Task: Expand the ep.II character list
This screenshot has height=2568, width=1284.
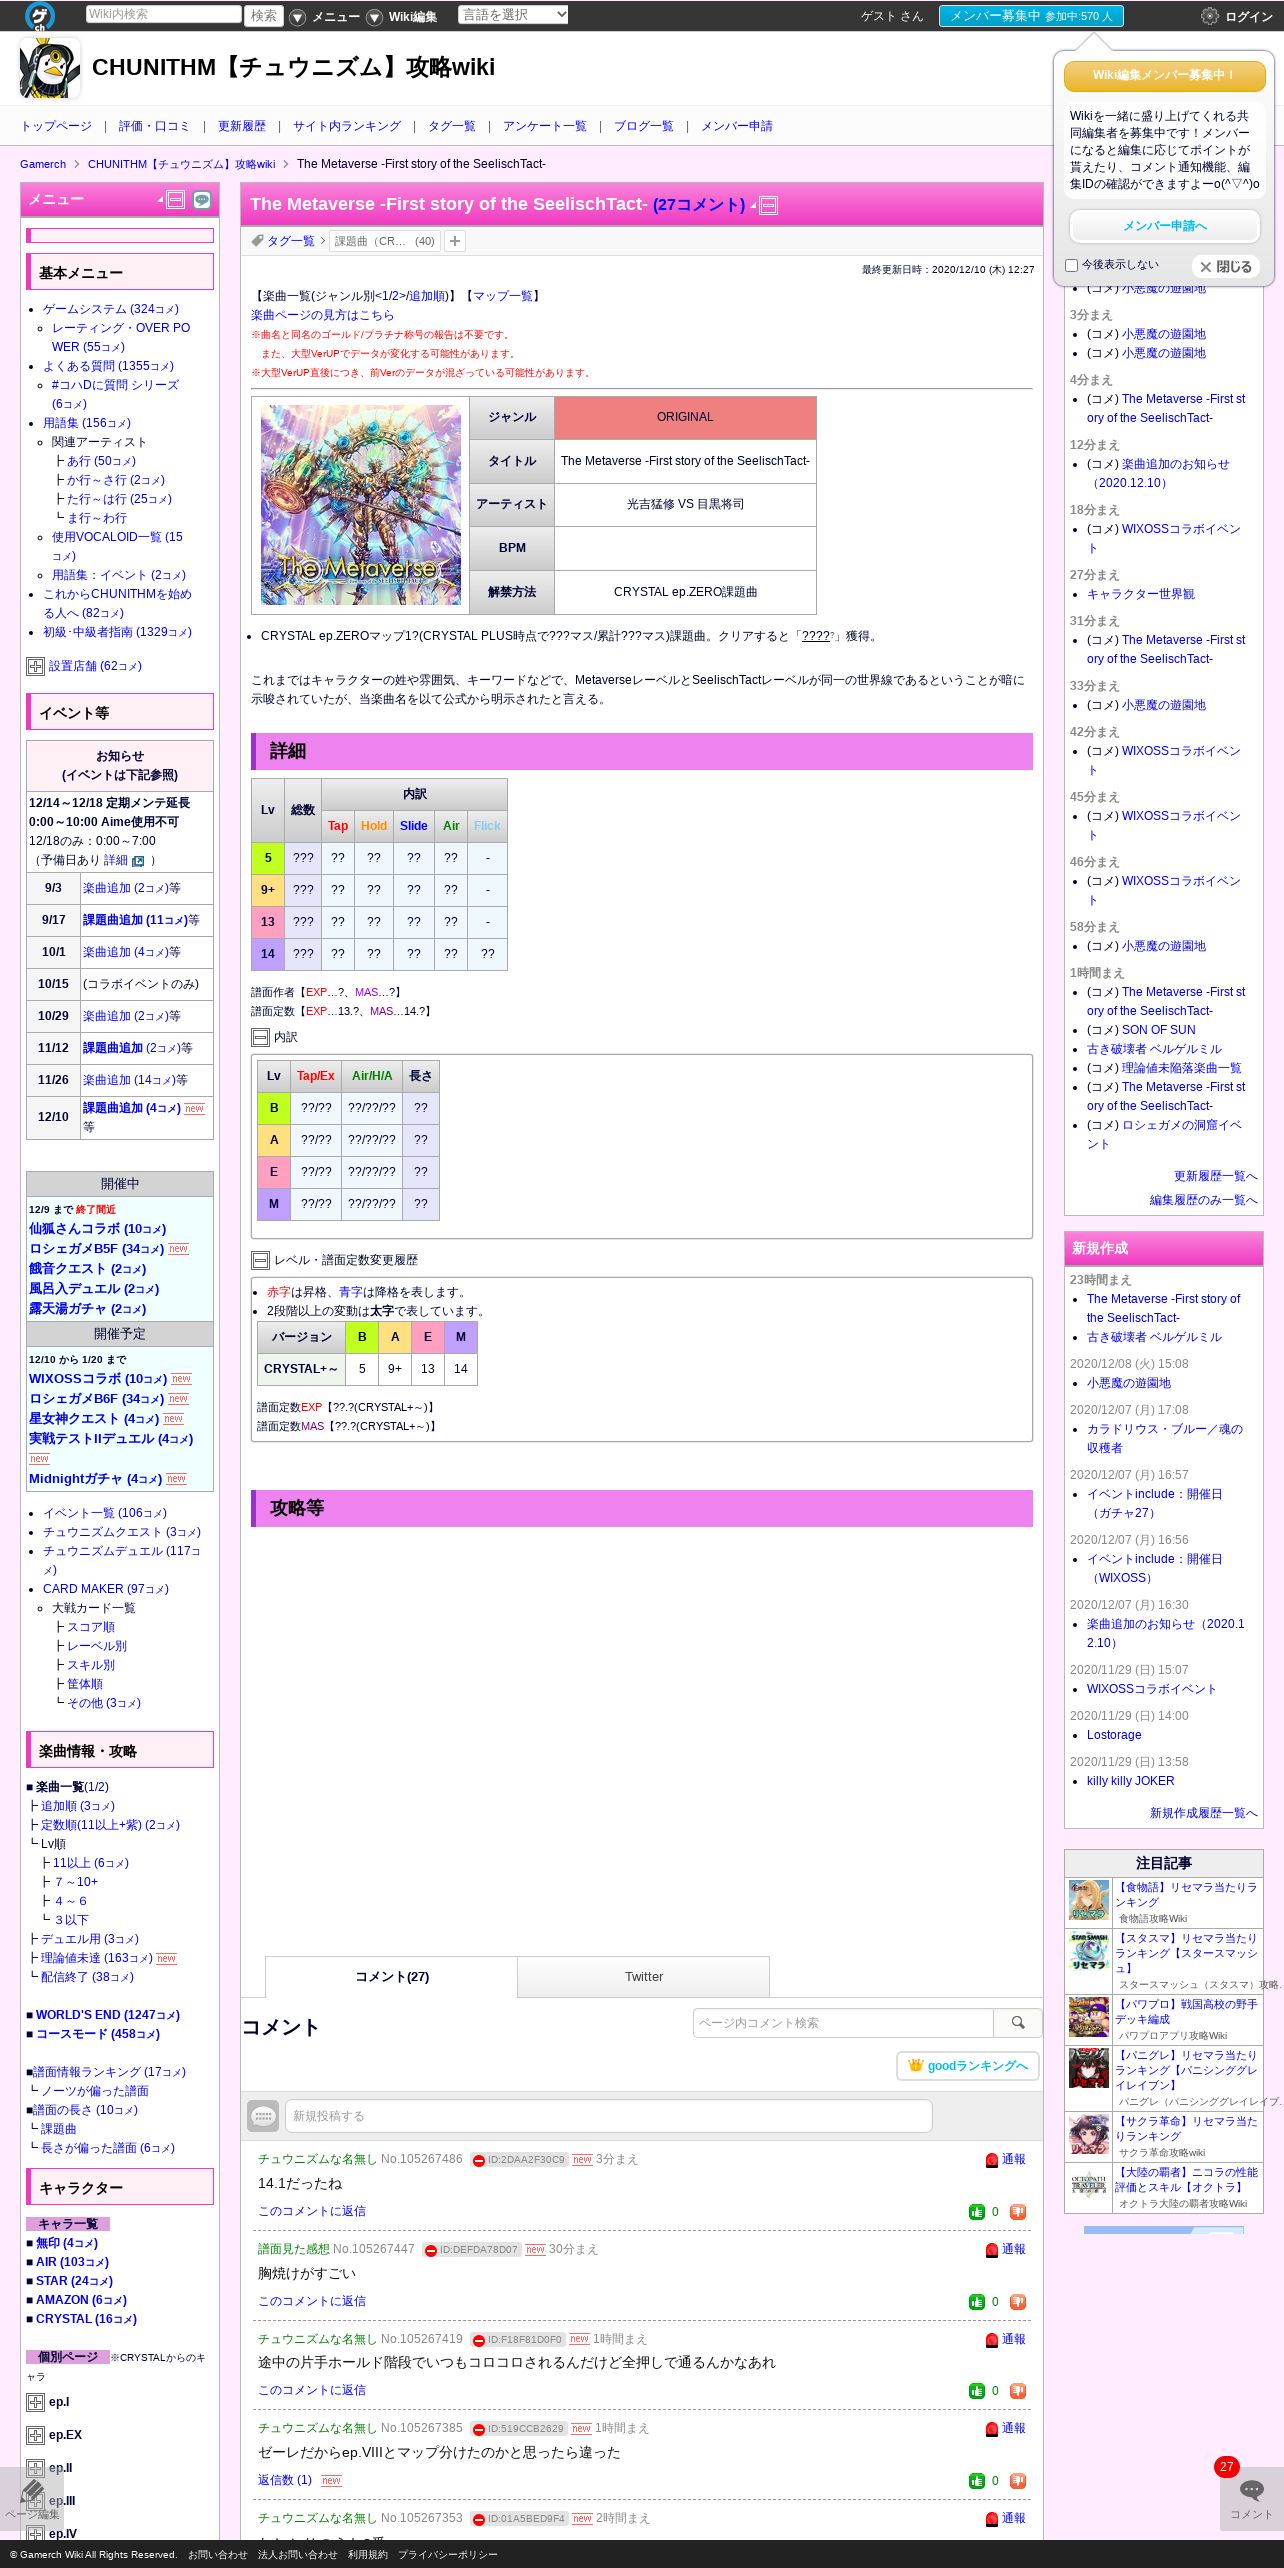Action: pos(35,2469)
